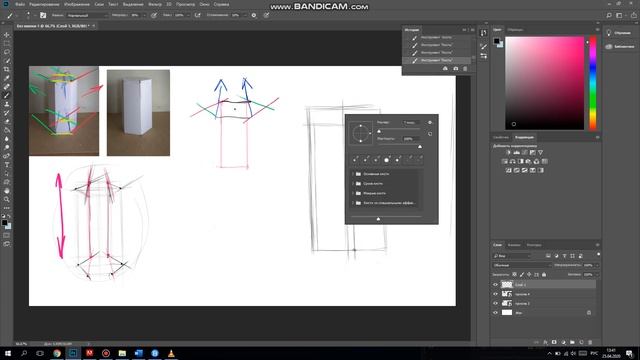Add a Curves adjustment
The height and width of the screenshot is (360, 640).
point(524,152)
